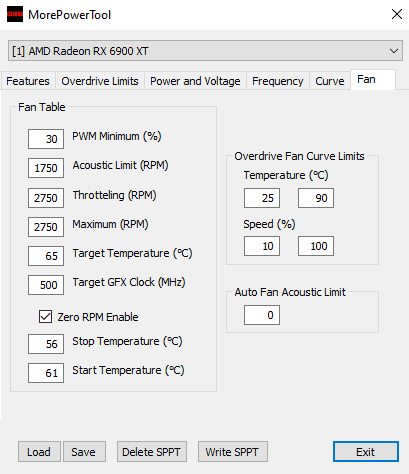
Task: Toggle the Zero RPM Enable checkbox
Action: click(x=45, y=316)
